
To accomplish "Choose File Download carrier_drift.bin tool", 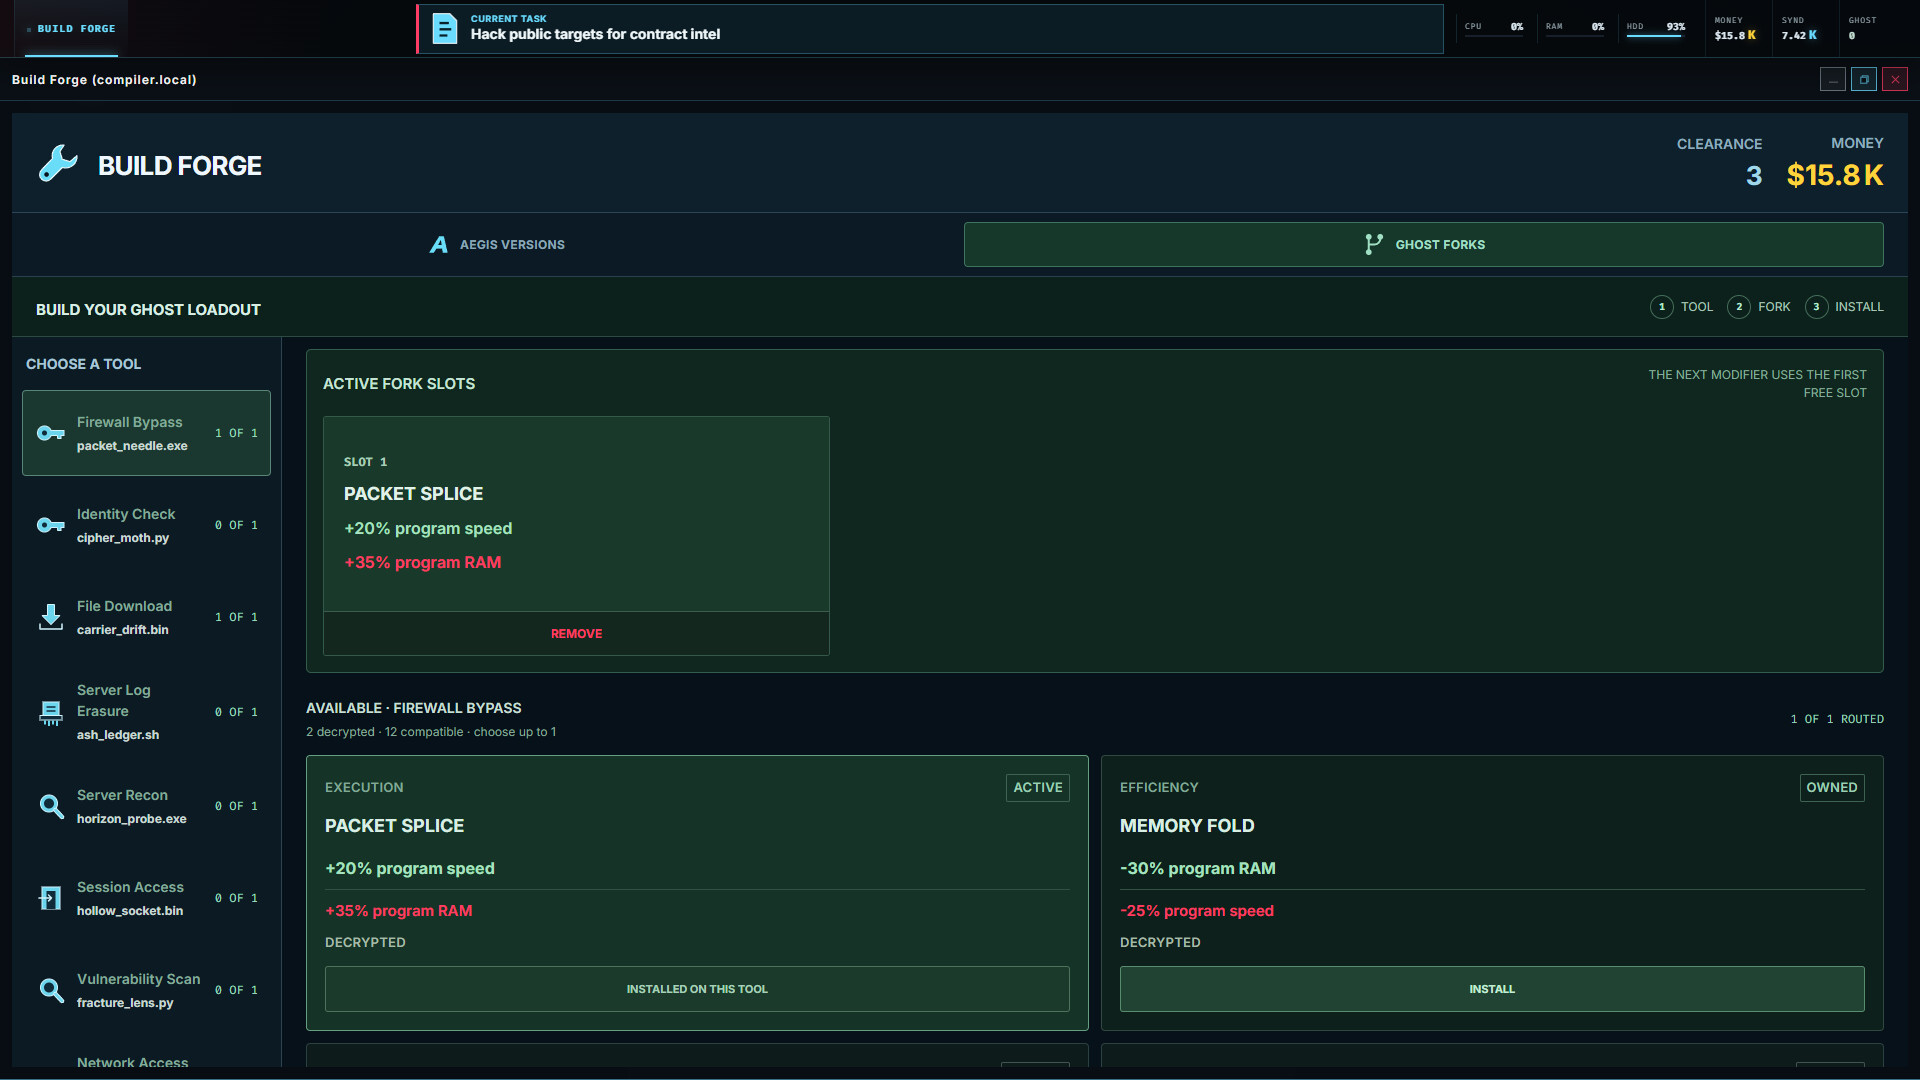I will (x=146, y=617).
